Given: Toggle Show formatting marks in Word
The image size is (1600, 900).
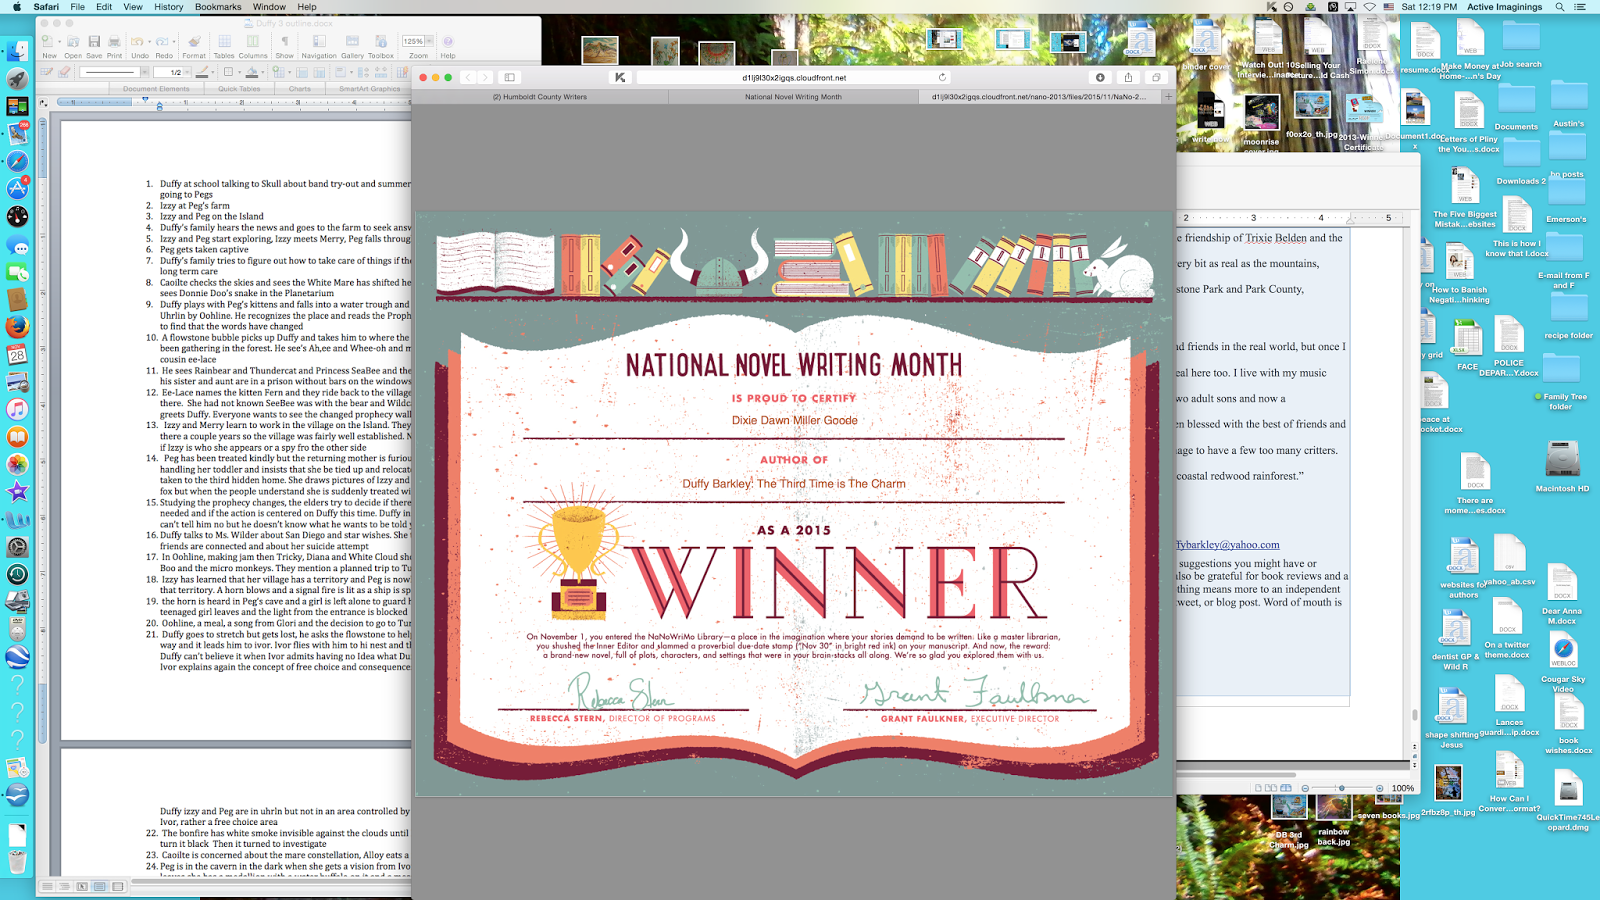Looking at the screenshot, I should 285,42.
